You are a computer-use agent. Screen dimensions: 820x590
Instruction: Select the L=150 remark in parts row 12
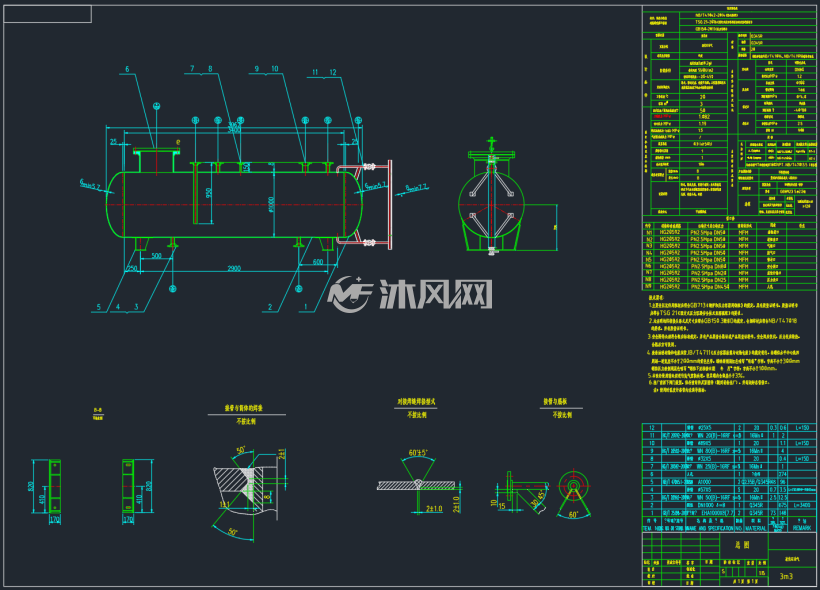[802, 427]
